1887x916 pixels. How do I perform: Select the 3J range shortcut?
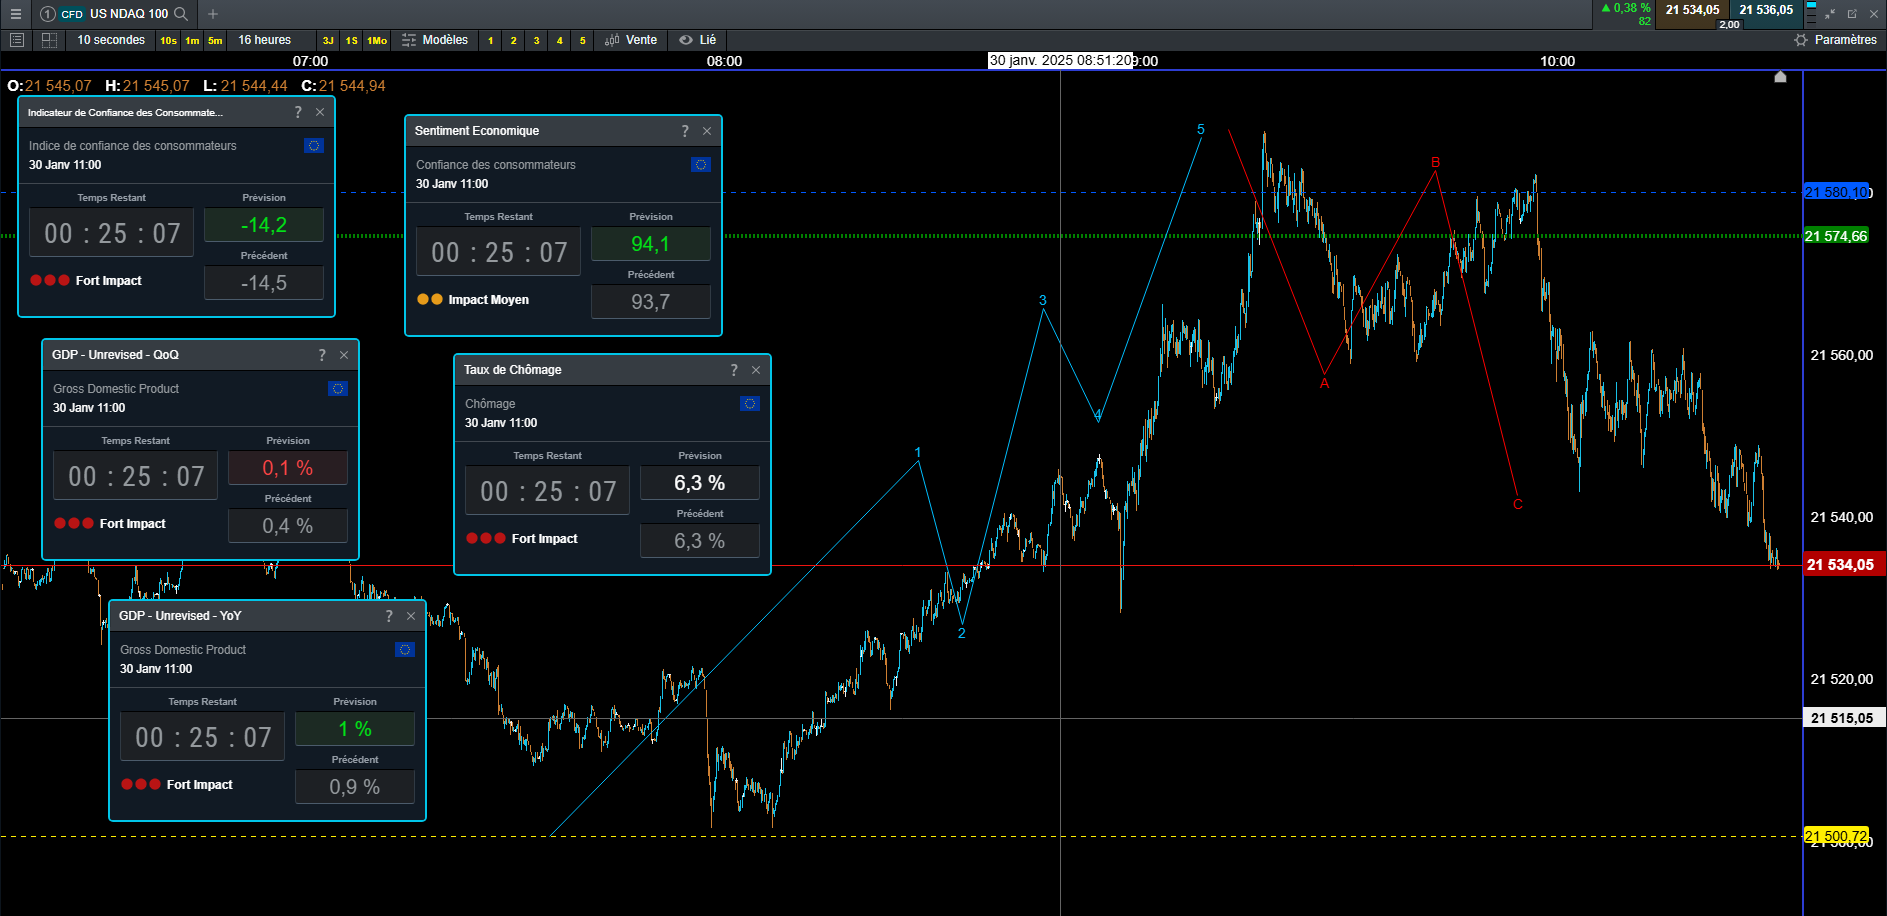pyautogui.click(x=328, y=41)
